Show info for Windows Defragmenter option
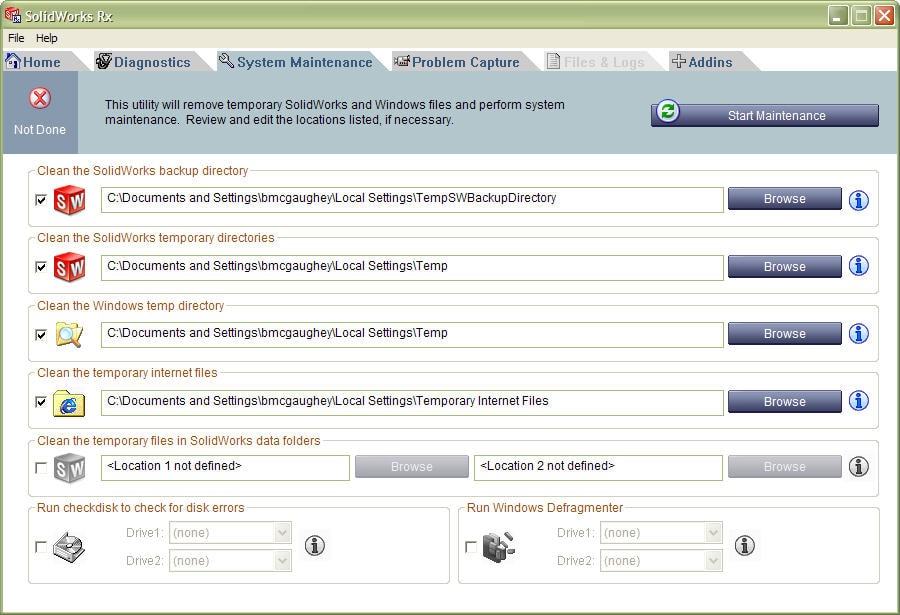The height and width of the screenshot is (615, 900). click(744, 546)
